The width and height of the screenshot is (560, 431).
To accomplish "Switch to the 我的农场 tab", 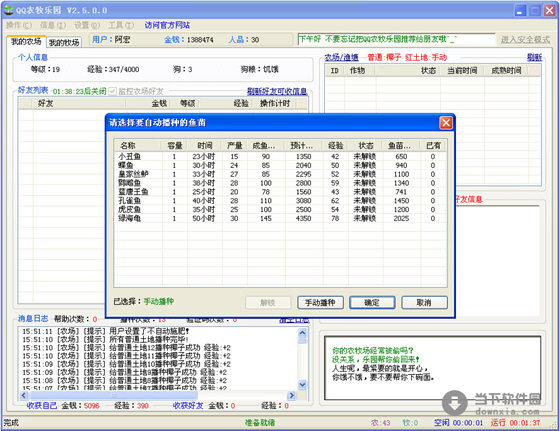I will coord(26,42).
